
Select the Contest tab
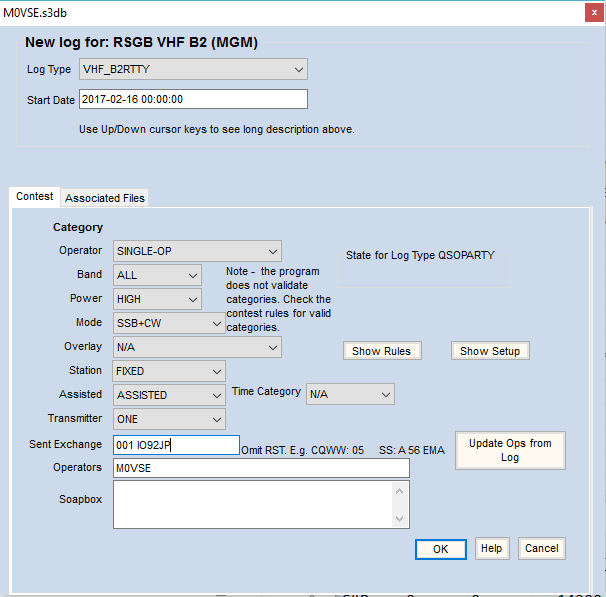[35, 197]
